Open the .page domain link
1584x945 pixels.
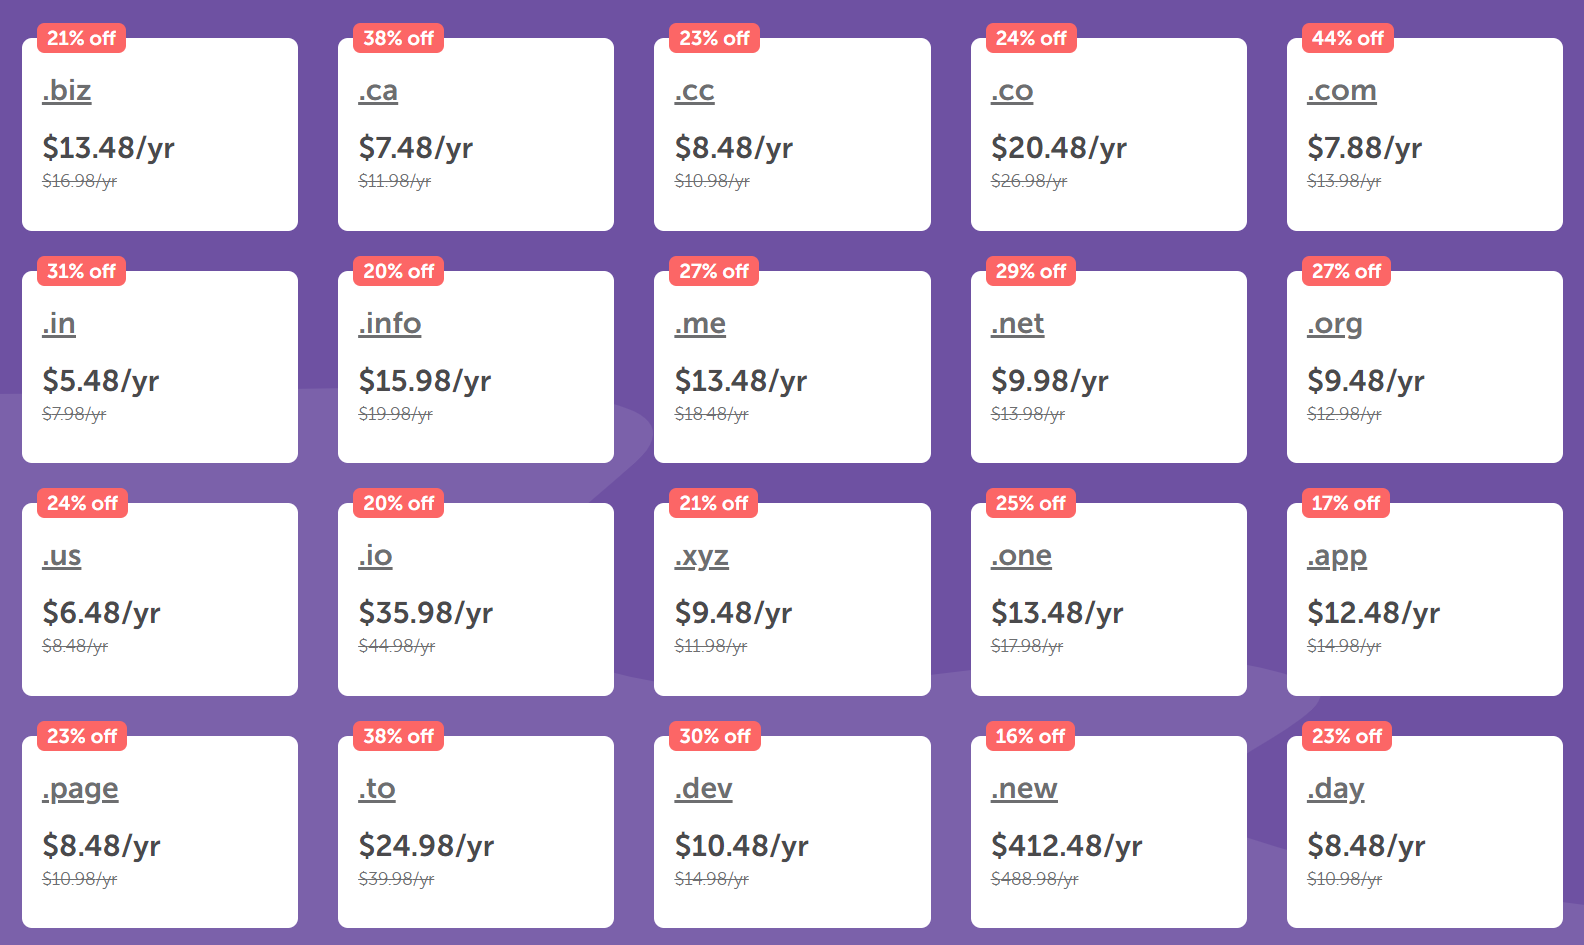coord(80,790)
